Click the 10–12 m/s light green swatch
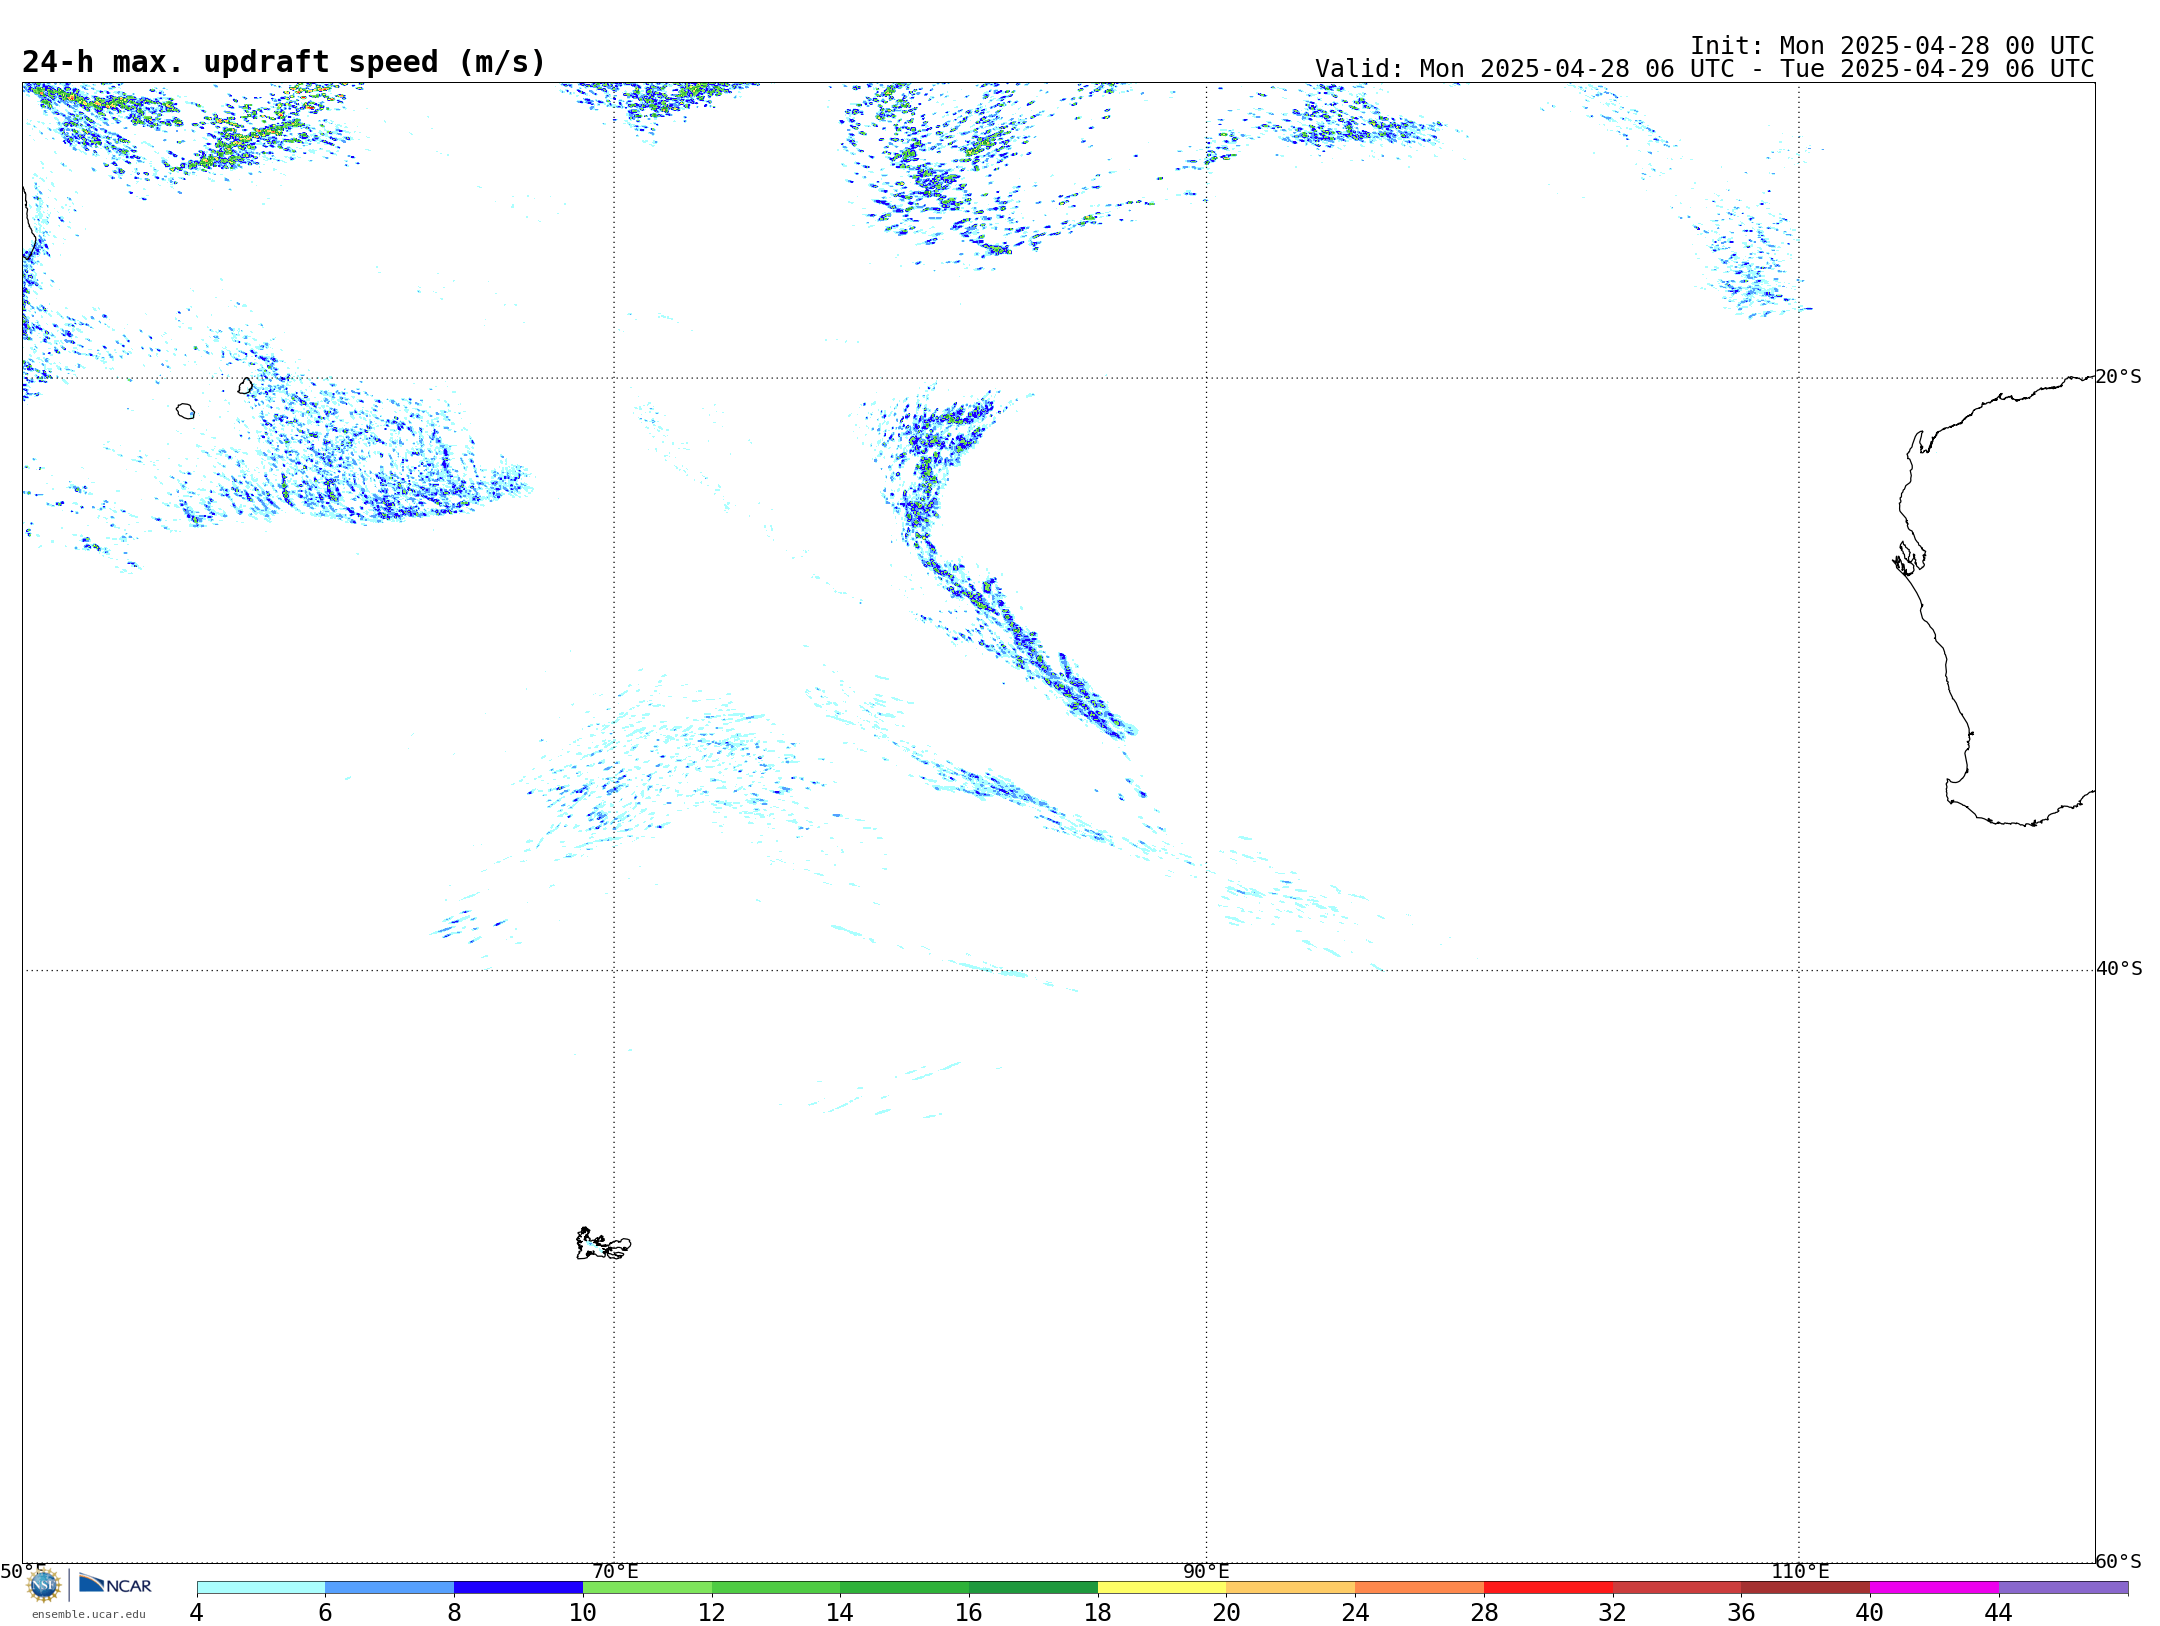The image size is (2160, 1626). click(x=648, y=1587)
